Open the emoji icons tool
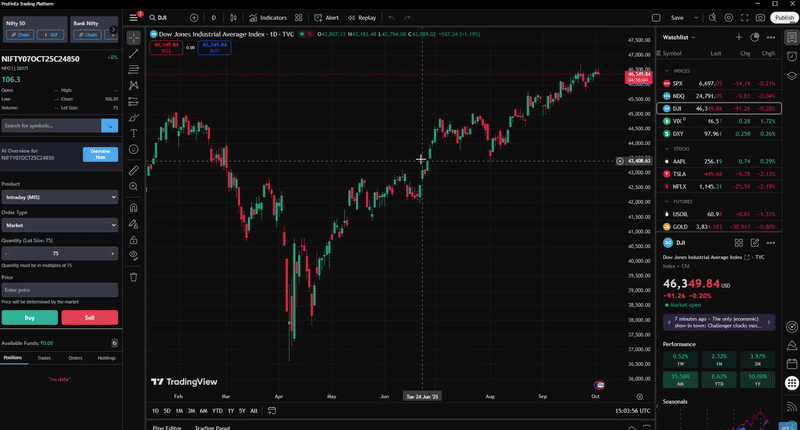Image resolution: width=800 pixels, height=430 pixels. click(x=134, y=149)
